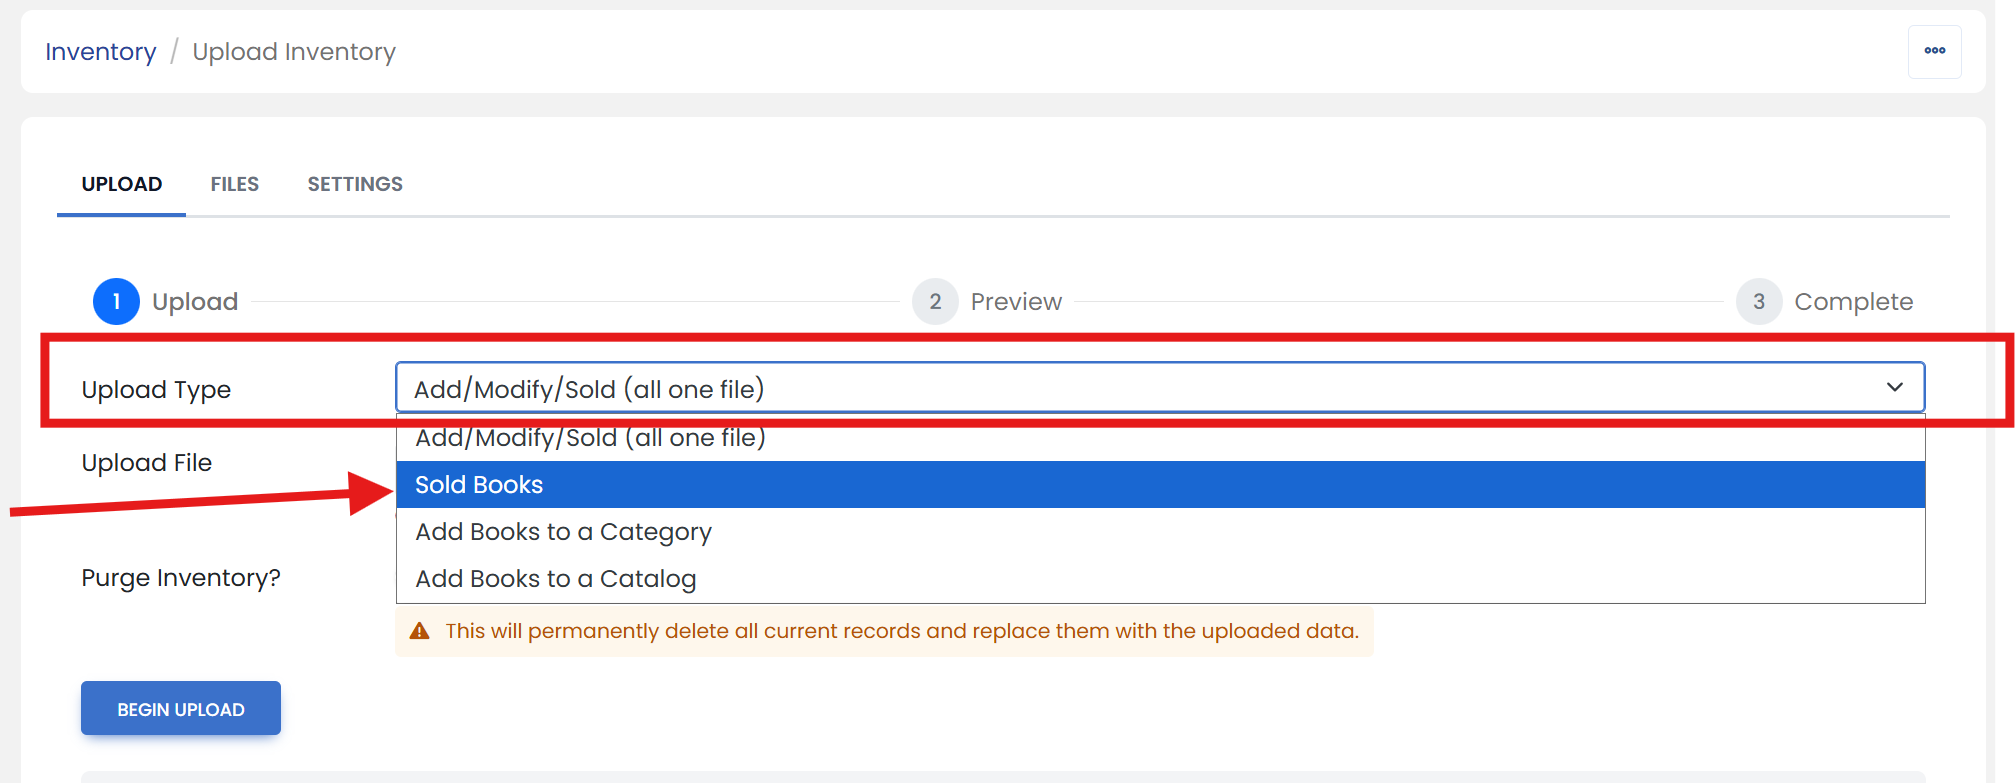Open the Upload Type combo box
The width and height of the screenshot is (2015, 783).
click(x=1160, y=387)
